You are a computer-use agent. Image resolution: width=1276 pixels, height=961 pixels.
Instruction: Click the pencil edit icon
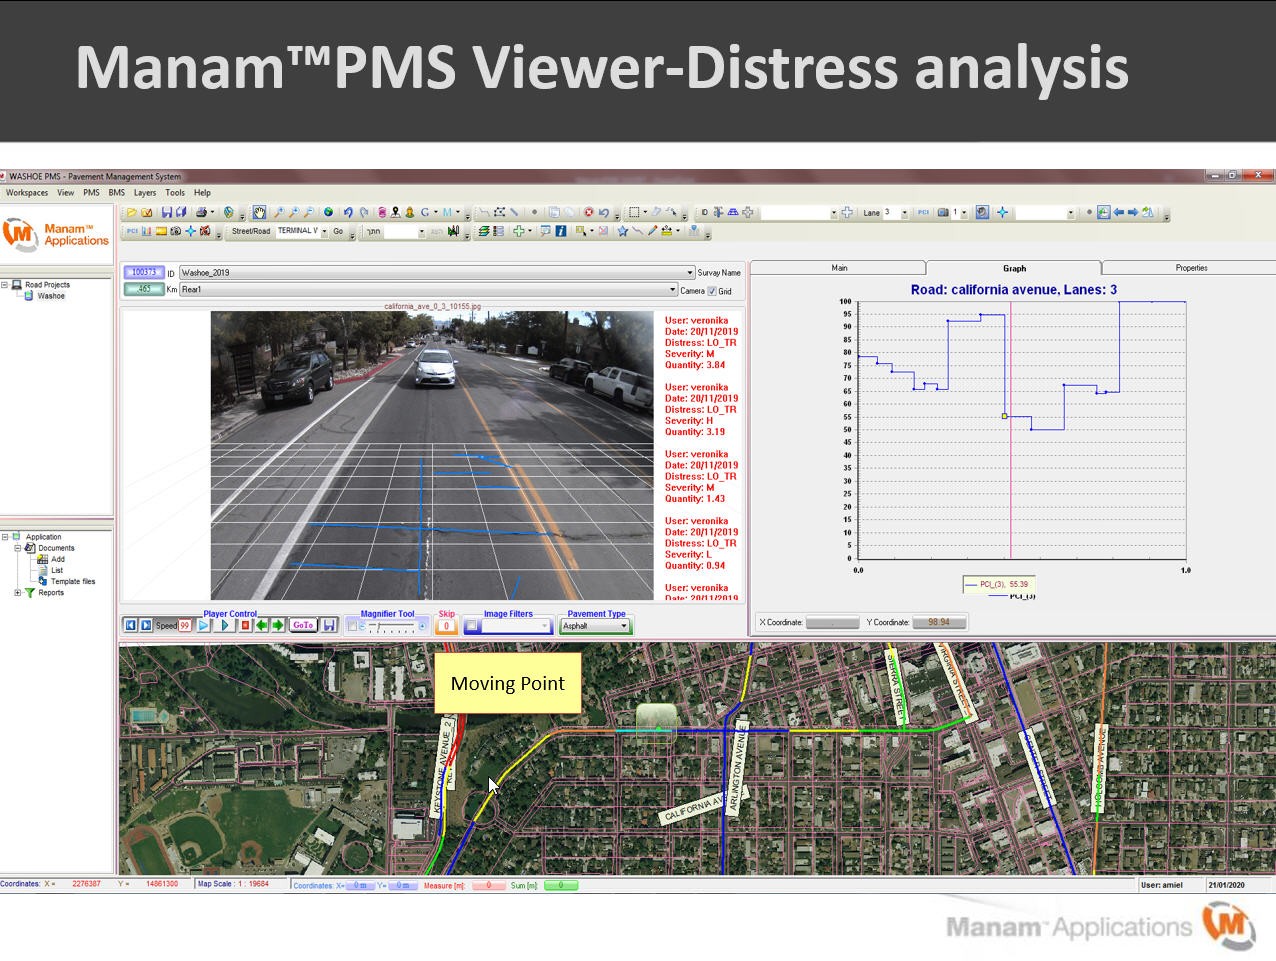coord(652,232)
